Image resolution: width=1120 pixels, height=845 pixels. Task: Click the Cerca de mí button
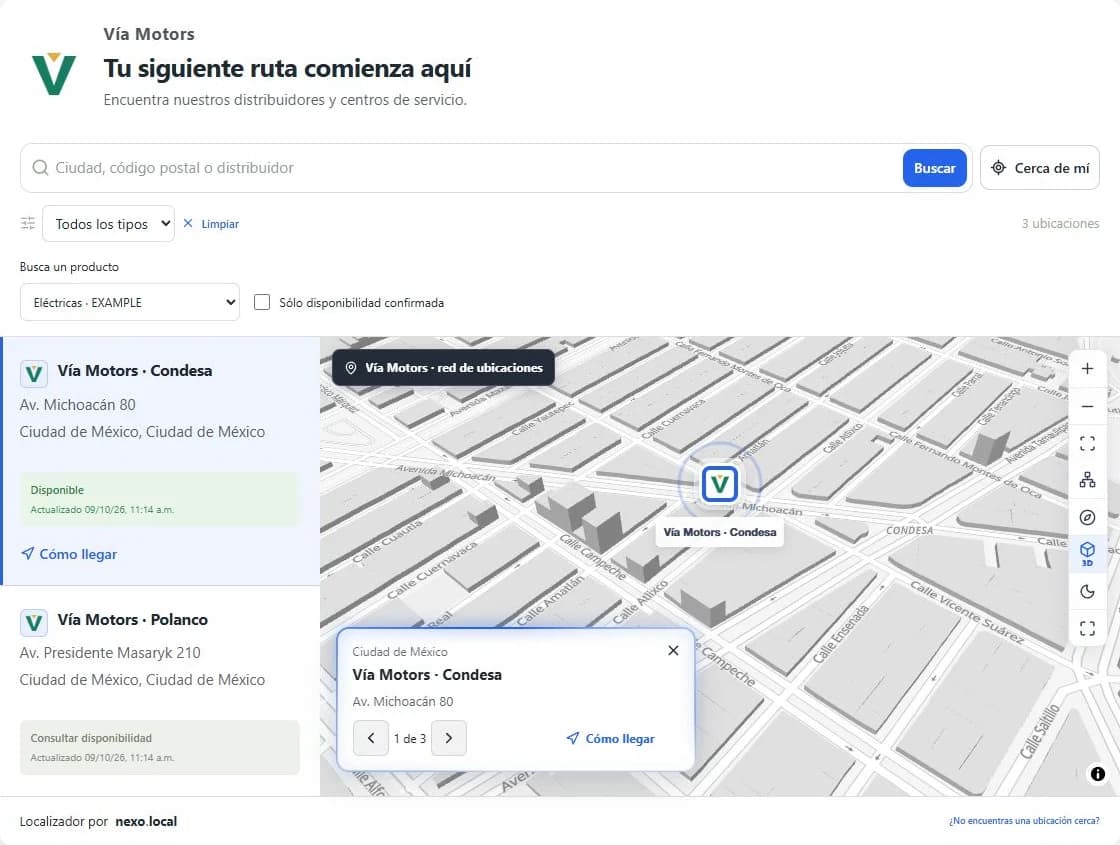click(x=1039, y=168)
